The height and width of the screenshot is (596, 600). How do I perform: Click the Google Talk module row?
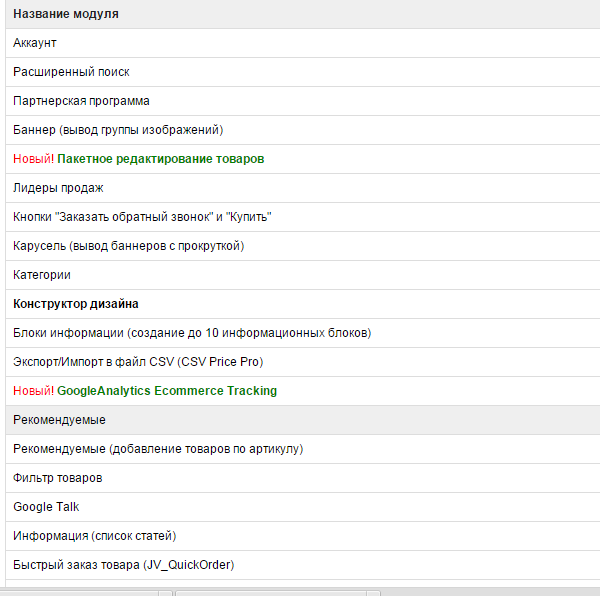pyautogui.click(x=303, y=507)
